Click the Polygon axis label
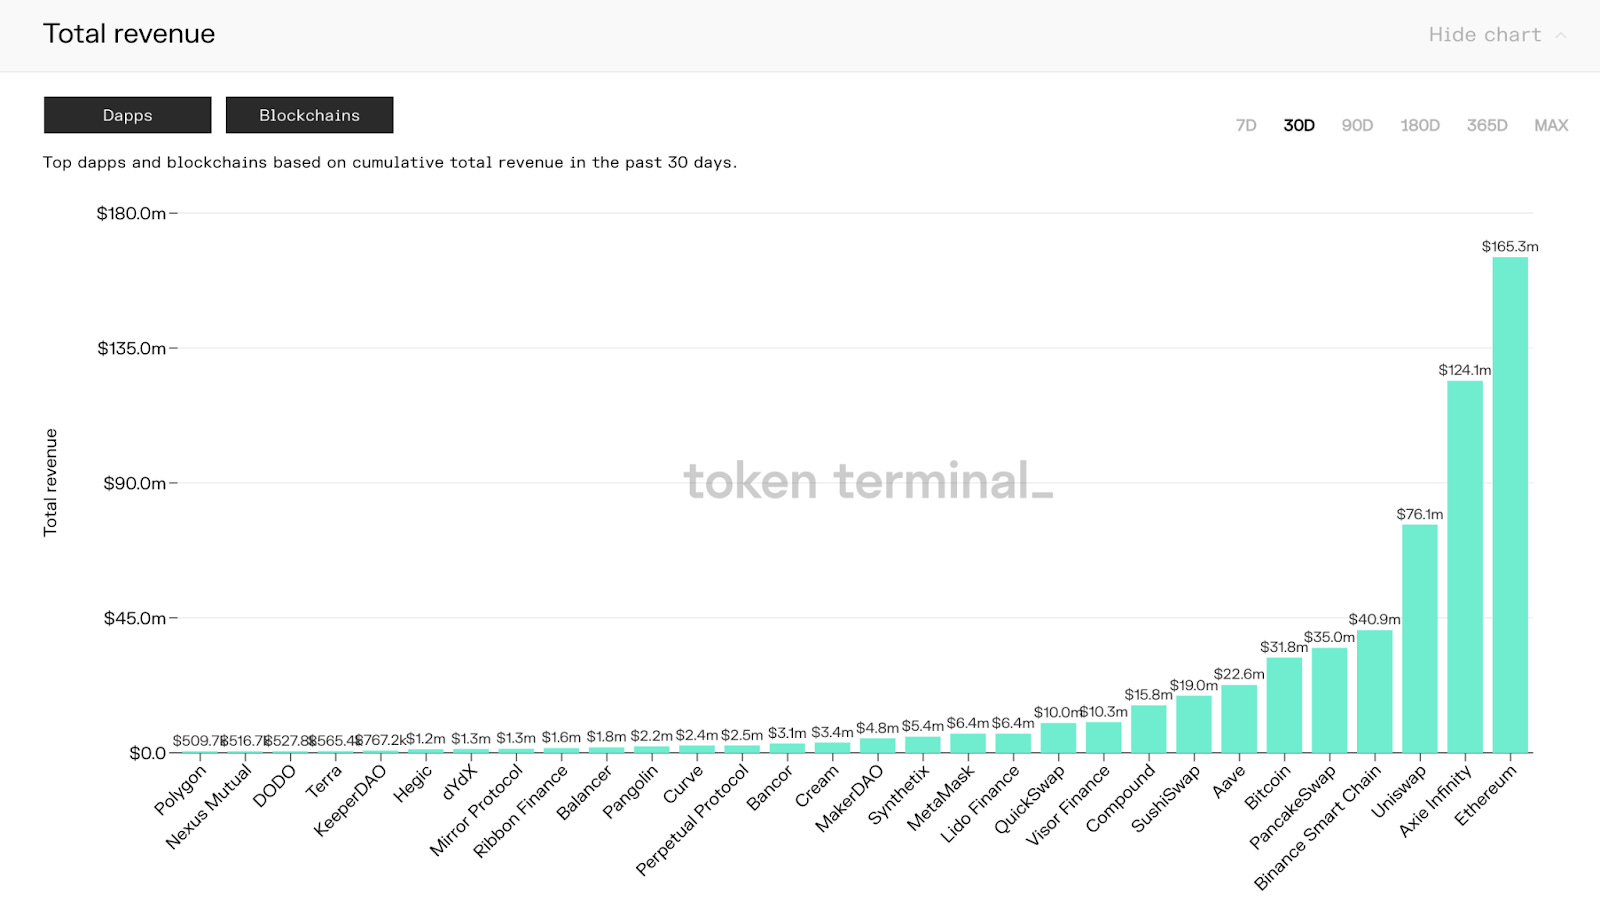1600x902 pixels. 181,791
